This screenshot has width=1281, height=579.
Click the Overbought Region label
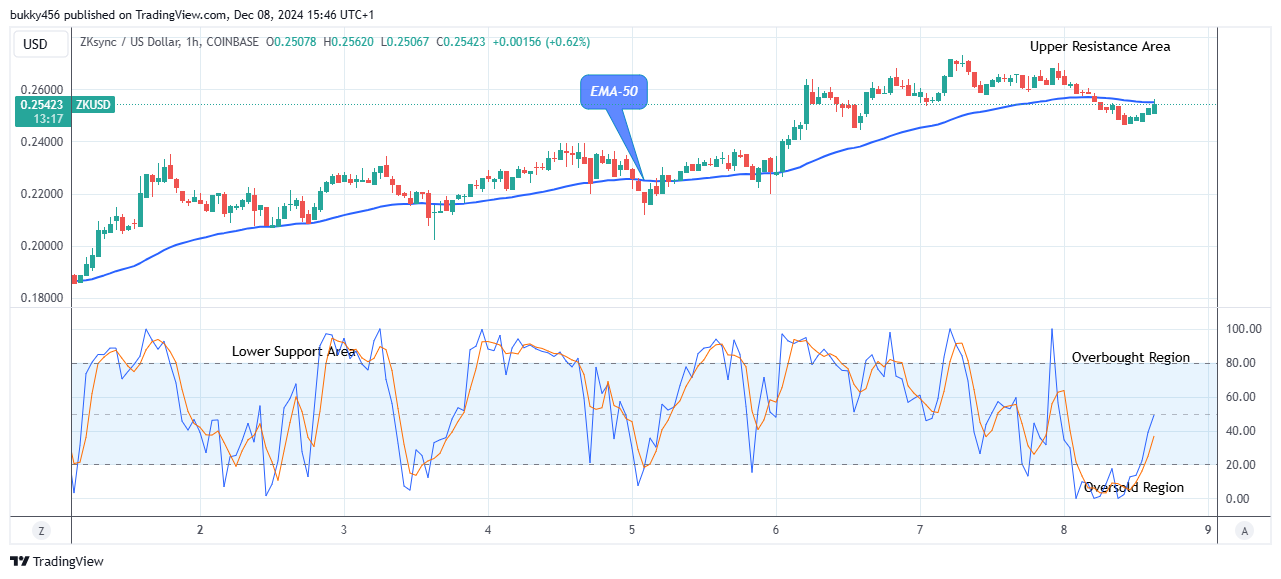coord(1131,357)
